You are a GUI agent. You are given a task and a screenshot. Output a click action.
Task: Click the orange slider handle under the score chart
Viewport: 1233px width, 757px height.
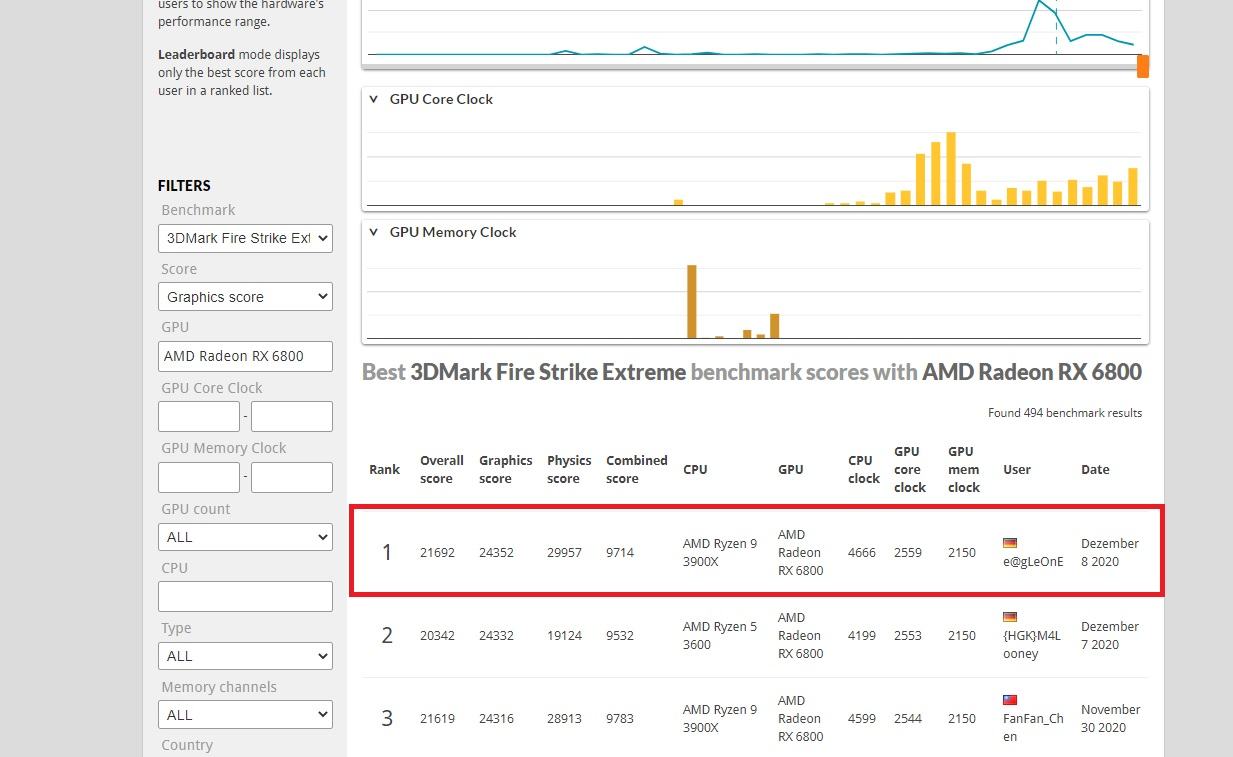tap(1143, 66)
